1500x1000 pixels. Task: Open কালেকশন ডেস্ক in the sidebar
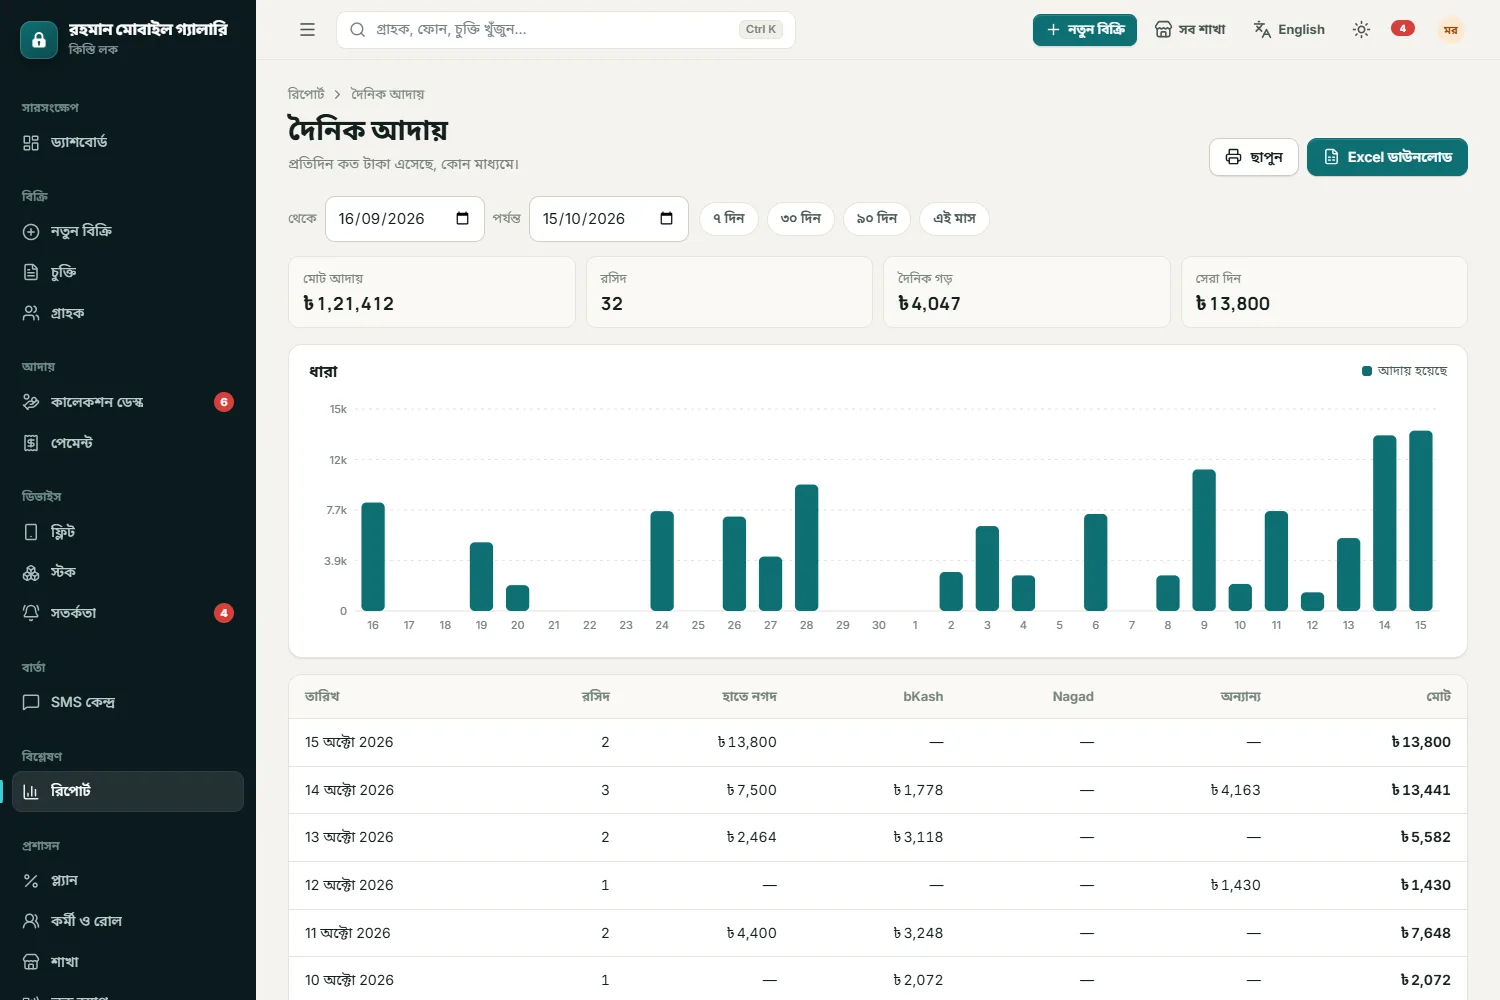pos(128,402)
